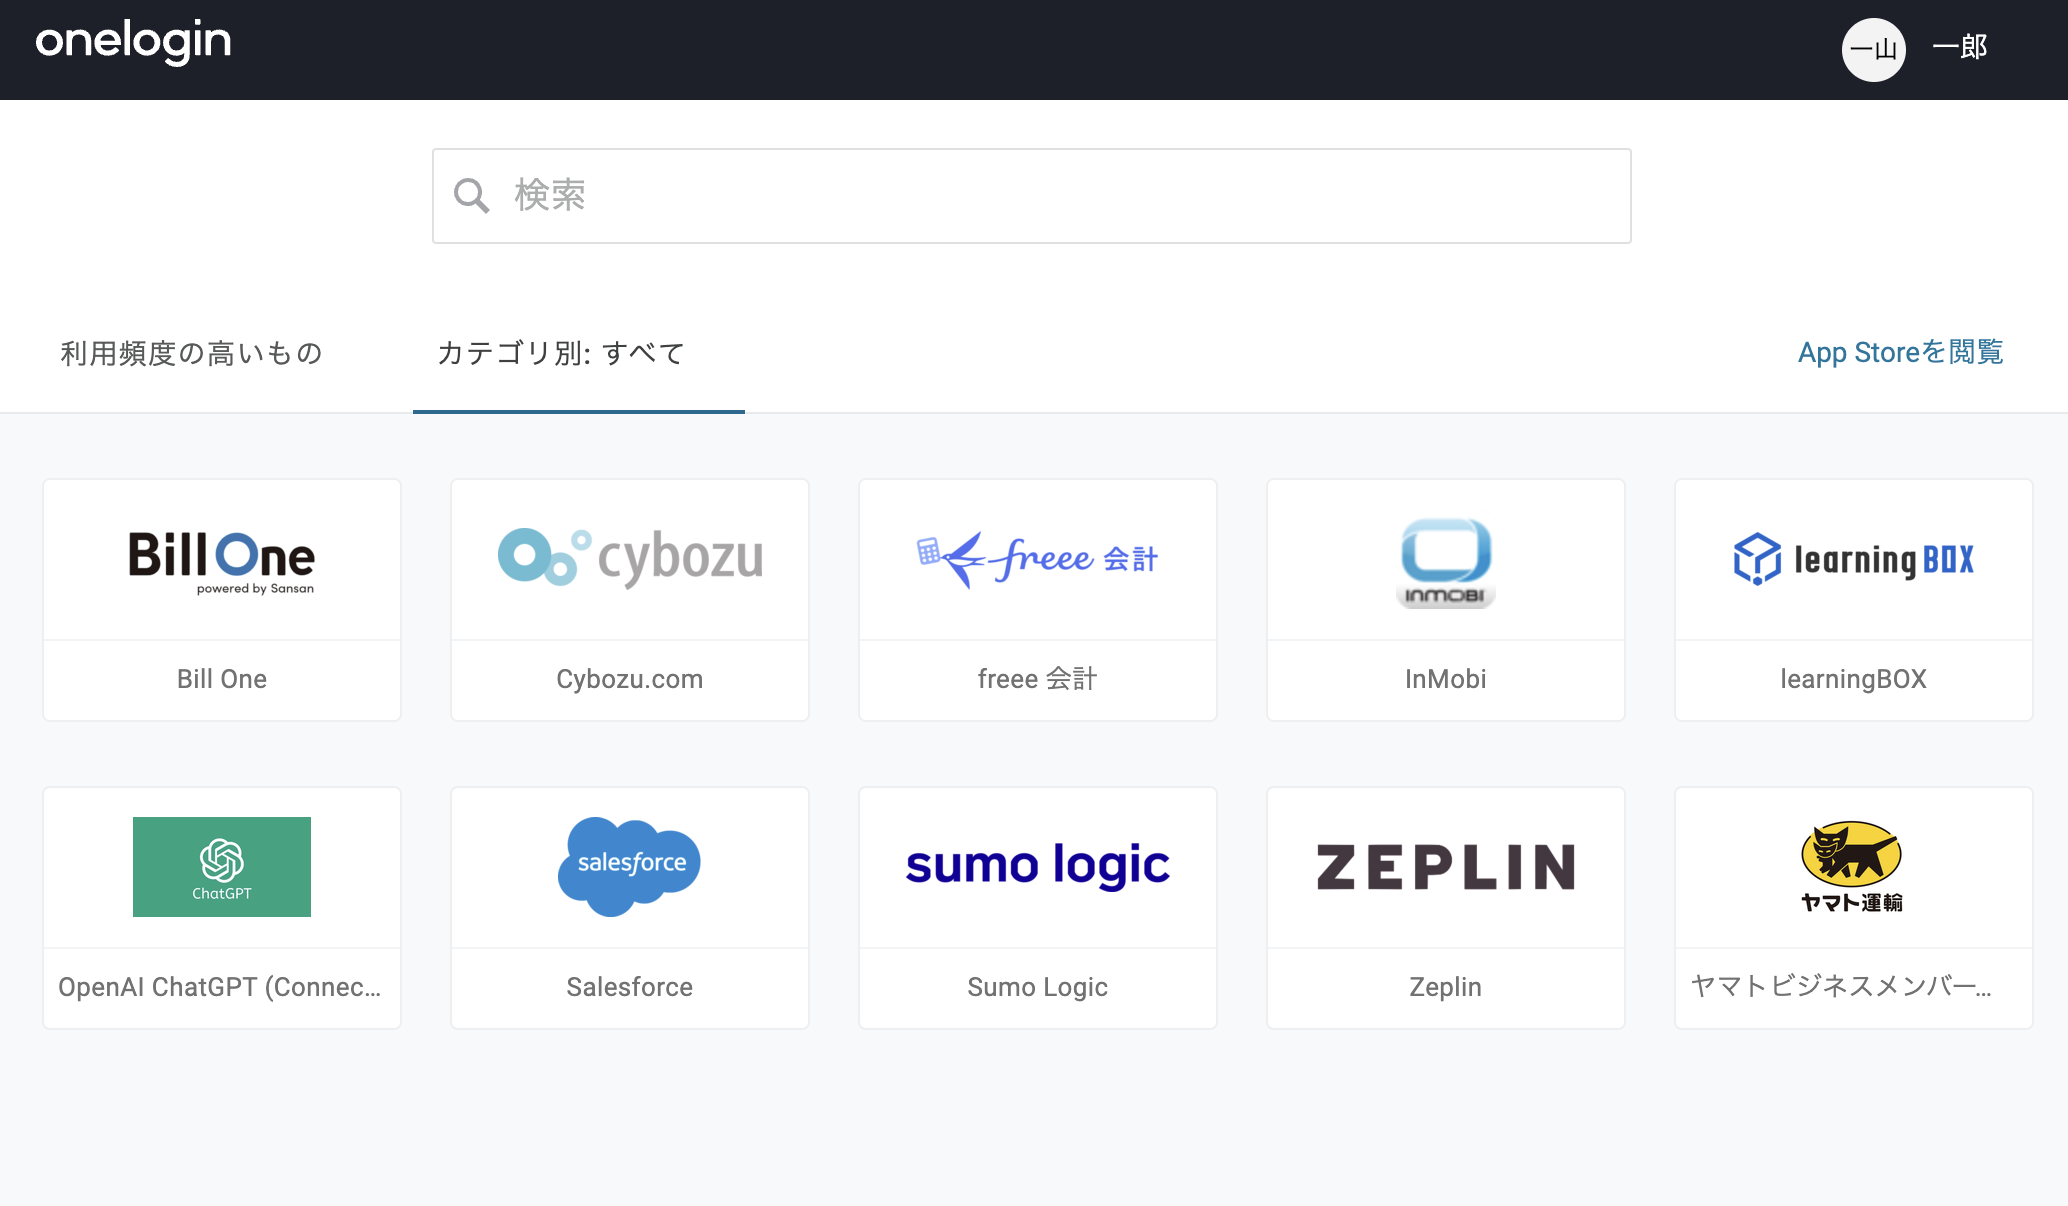The height and width of the screenshot is (1206, 2068).
Task: Click the ヤマトビジネスメンバー label
Action: [x=1841, y=987]
